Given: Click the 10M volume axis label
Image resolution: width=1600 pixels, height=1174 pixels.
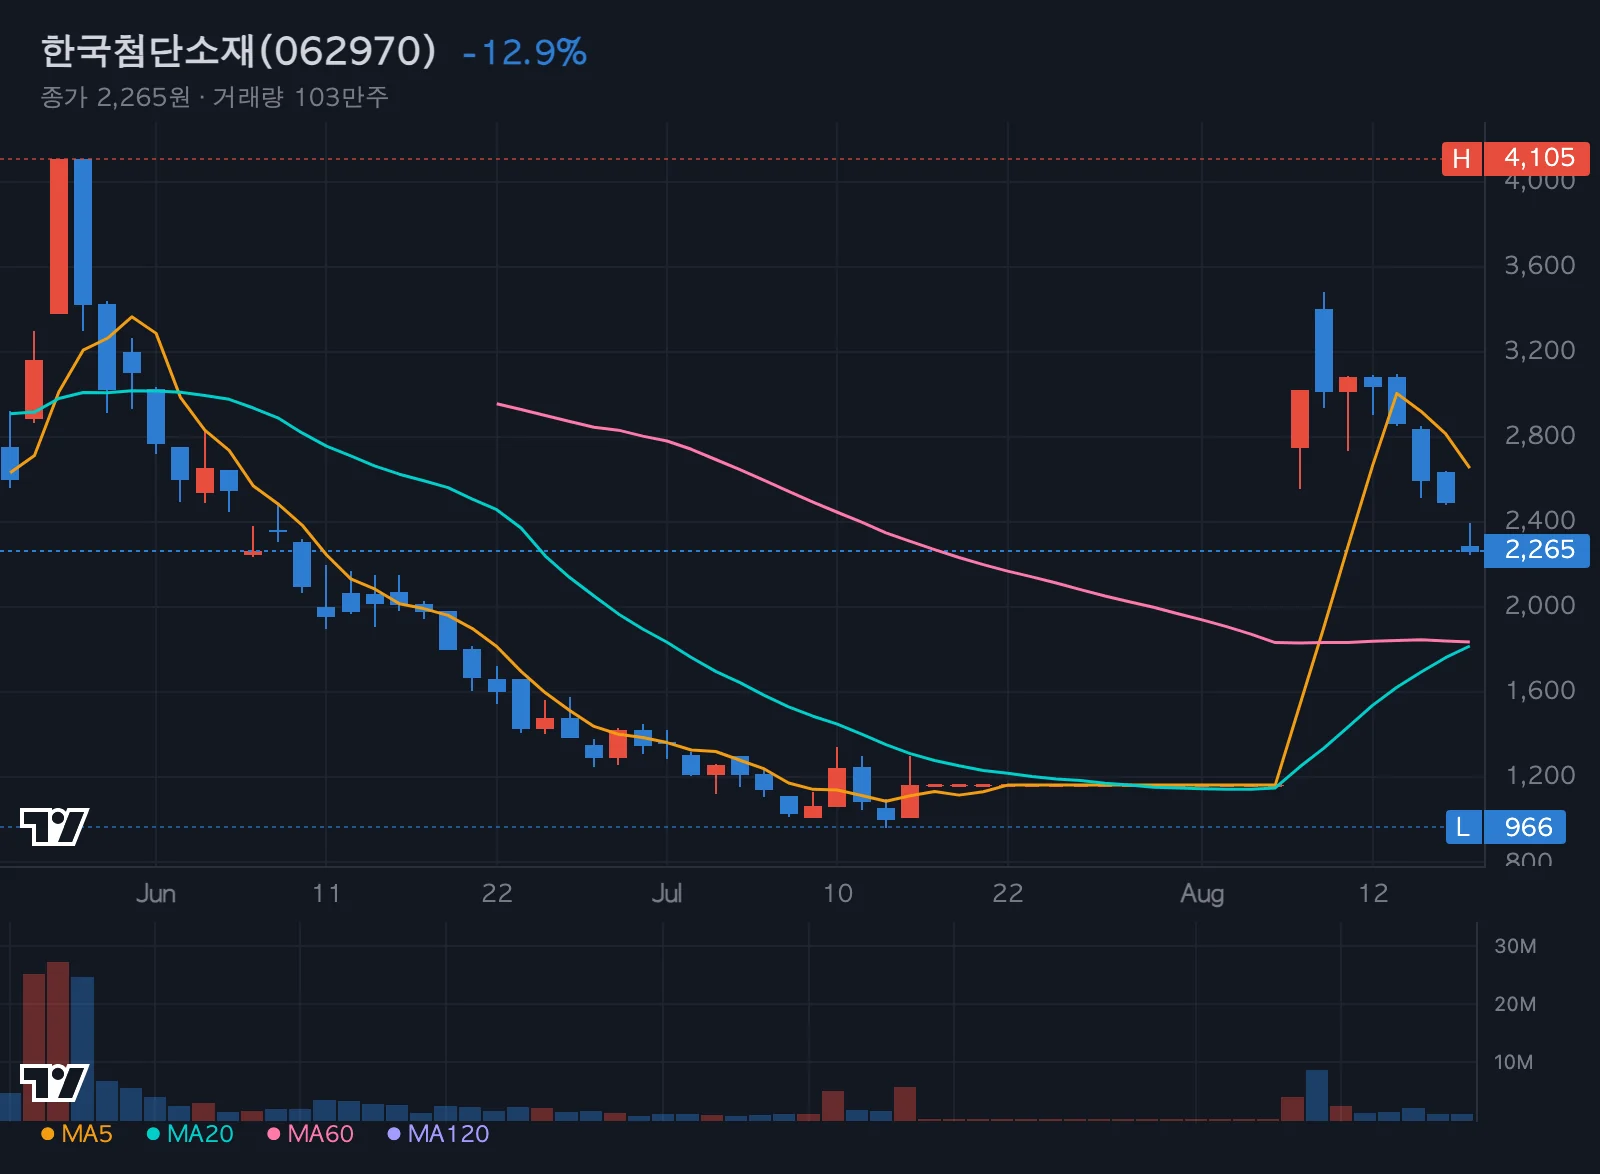Looking at the screenshot, I should click(1513, 1062).
